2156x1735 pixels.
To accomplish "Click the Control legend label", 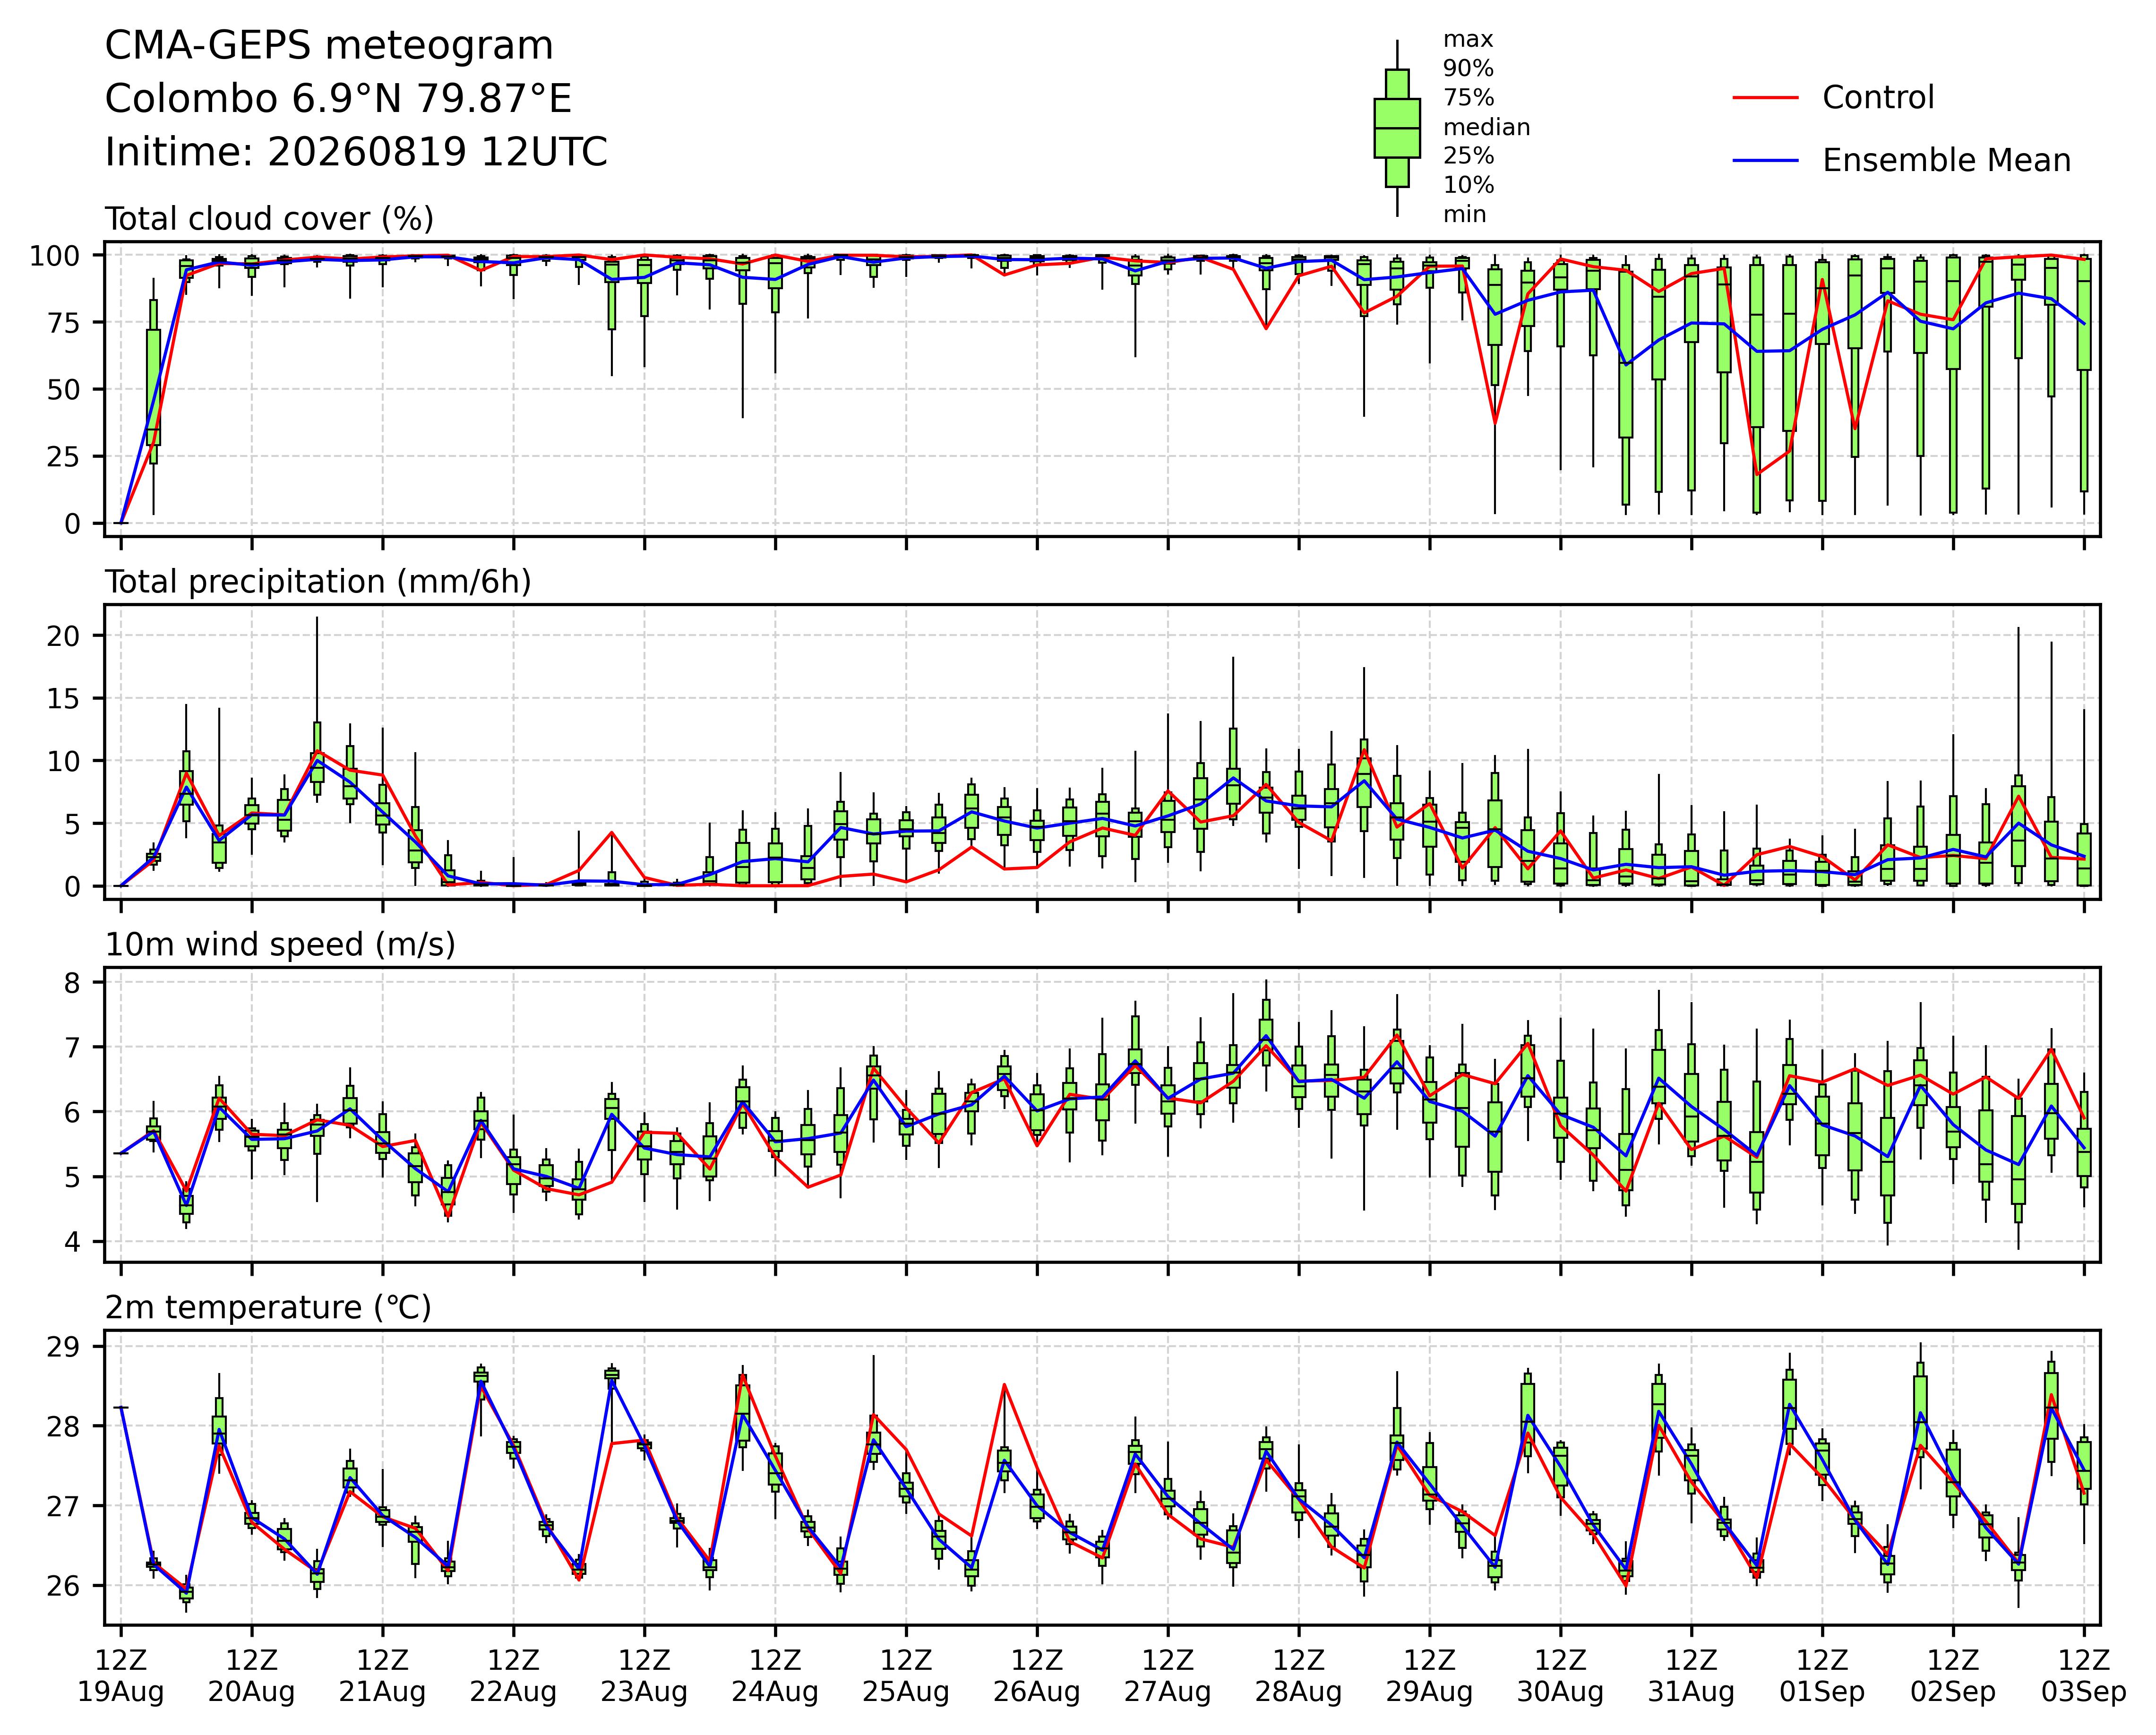I will (1878, 98).
